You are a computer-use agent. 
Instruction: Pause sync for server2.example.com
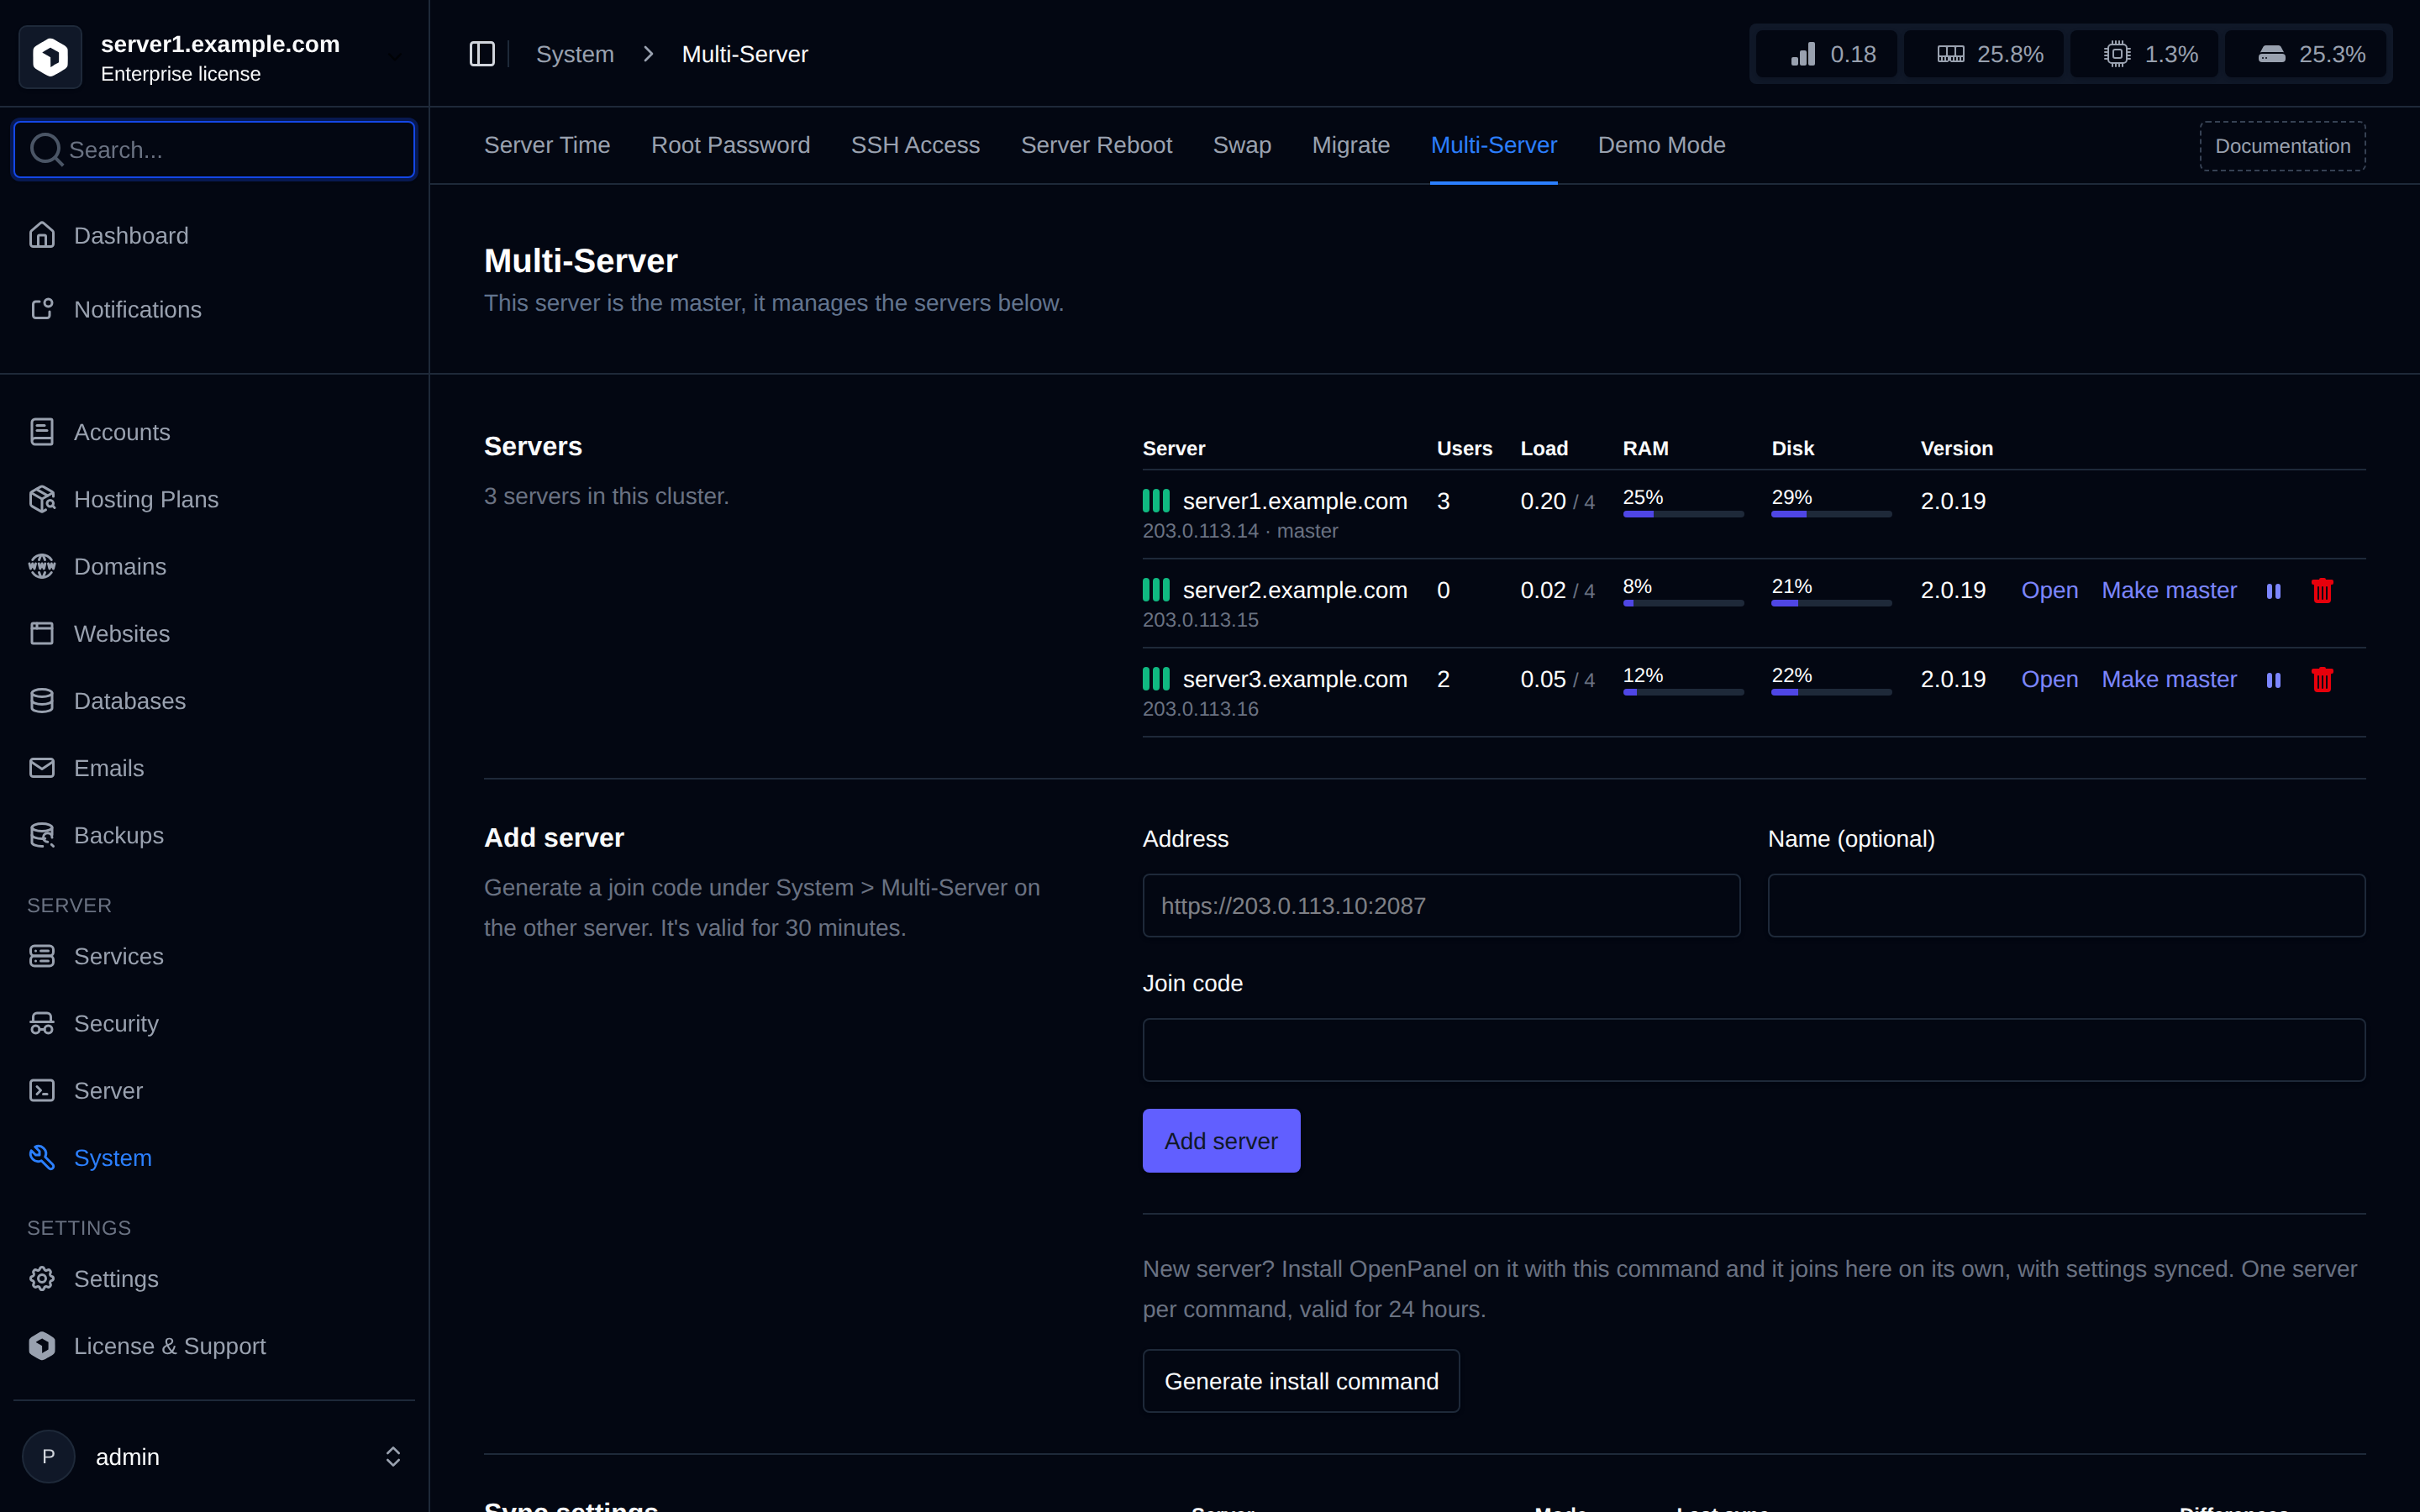(2273, 591)
